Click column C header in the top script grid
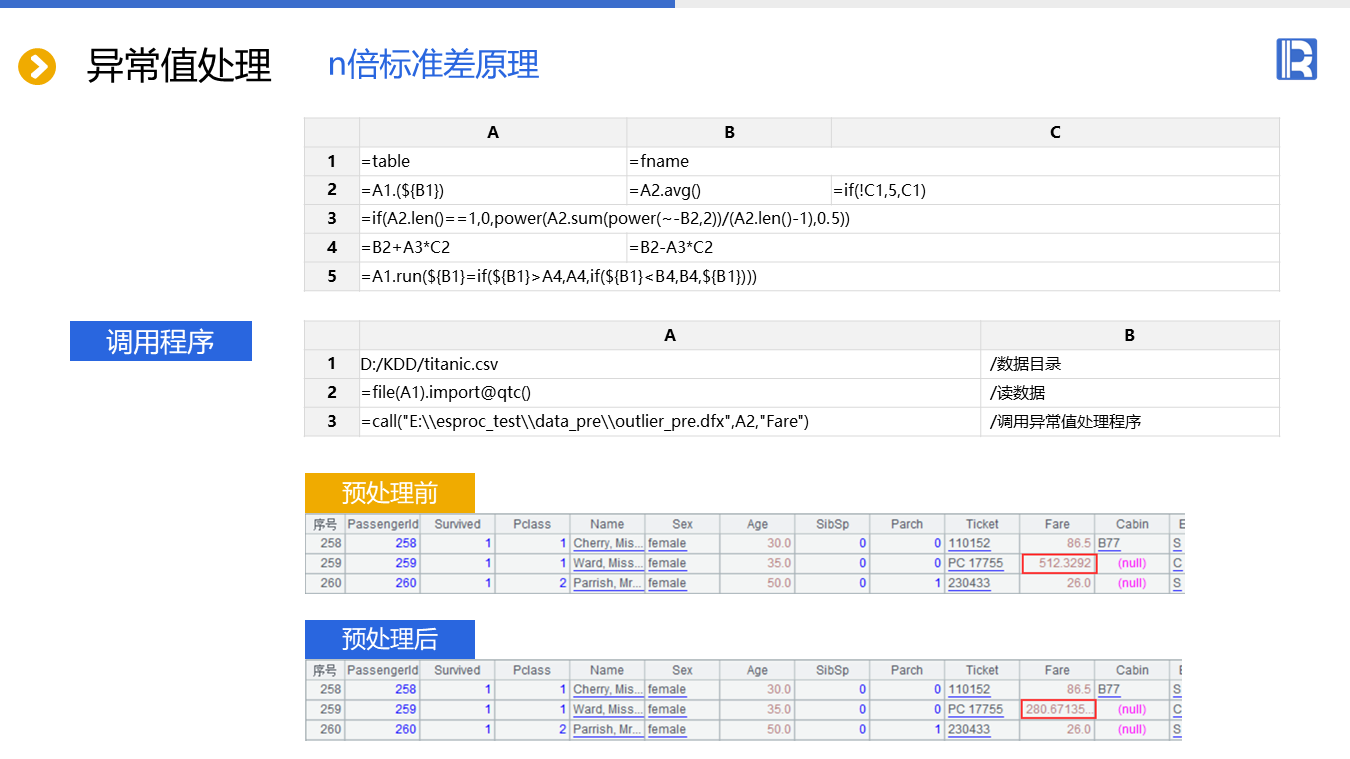This screenshot has height=759, width=1350. (1054, 132)
